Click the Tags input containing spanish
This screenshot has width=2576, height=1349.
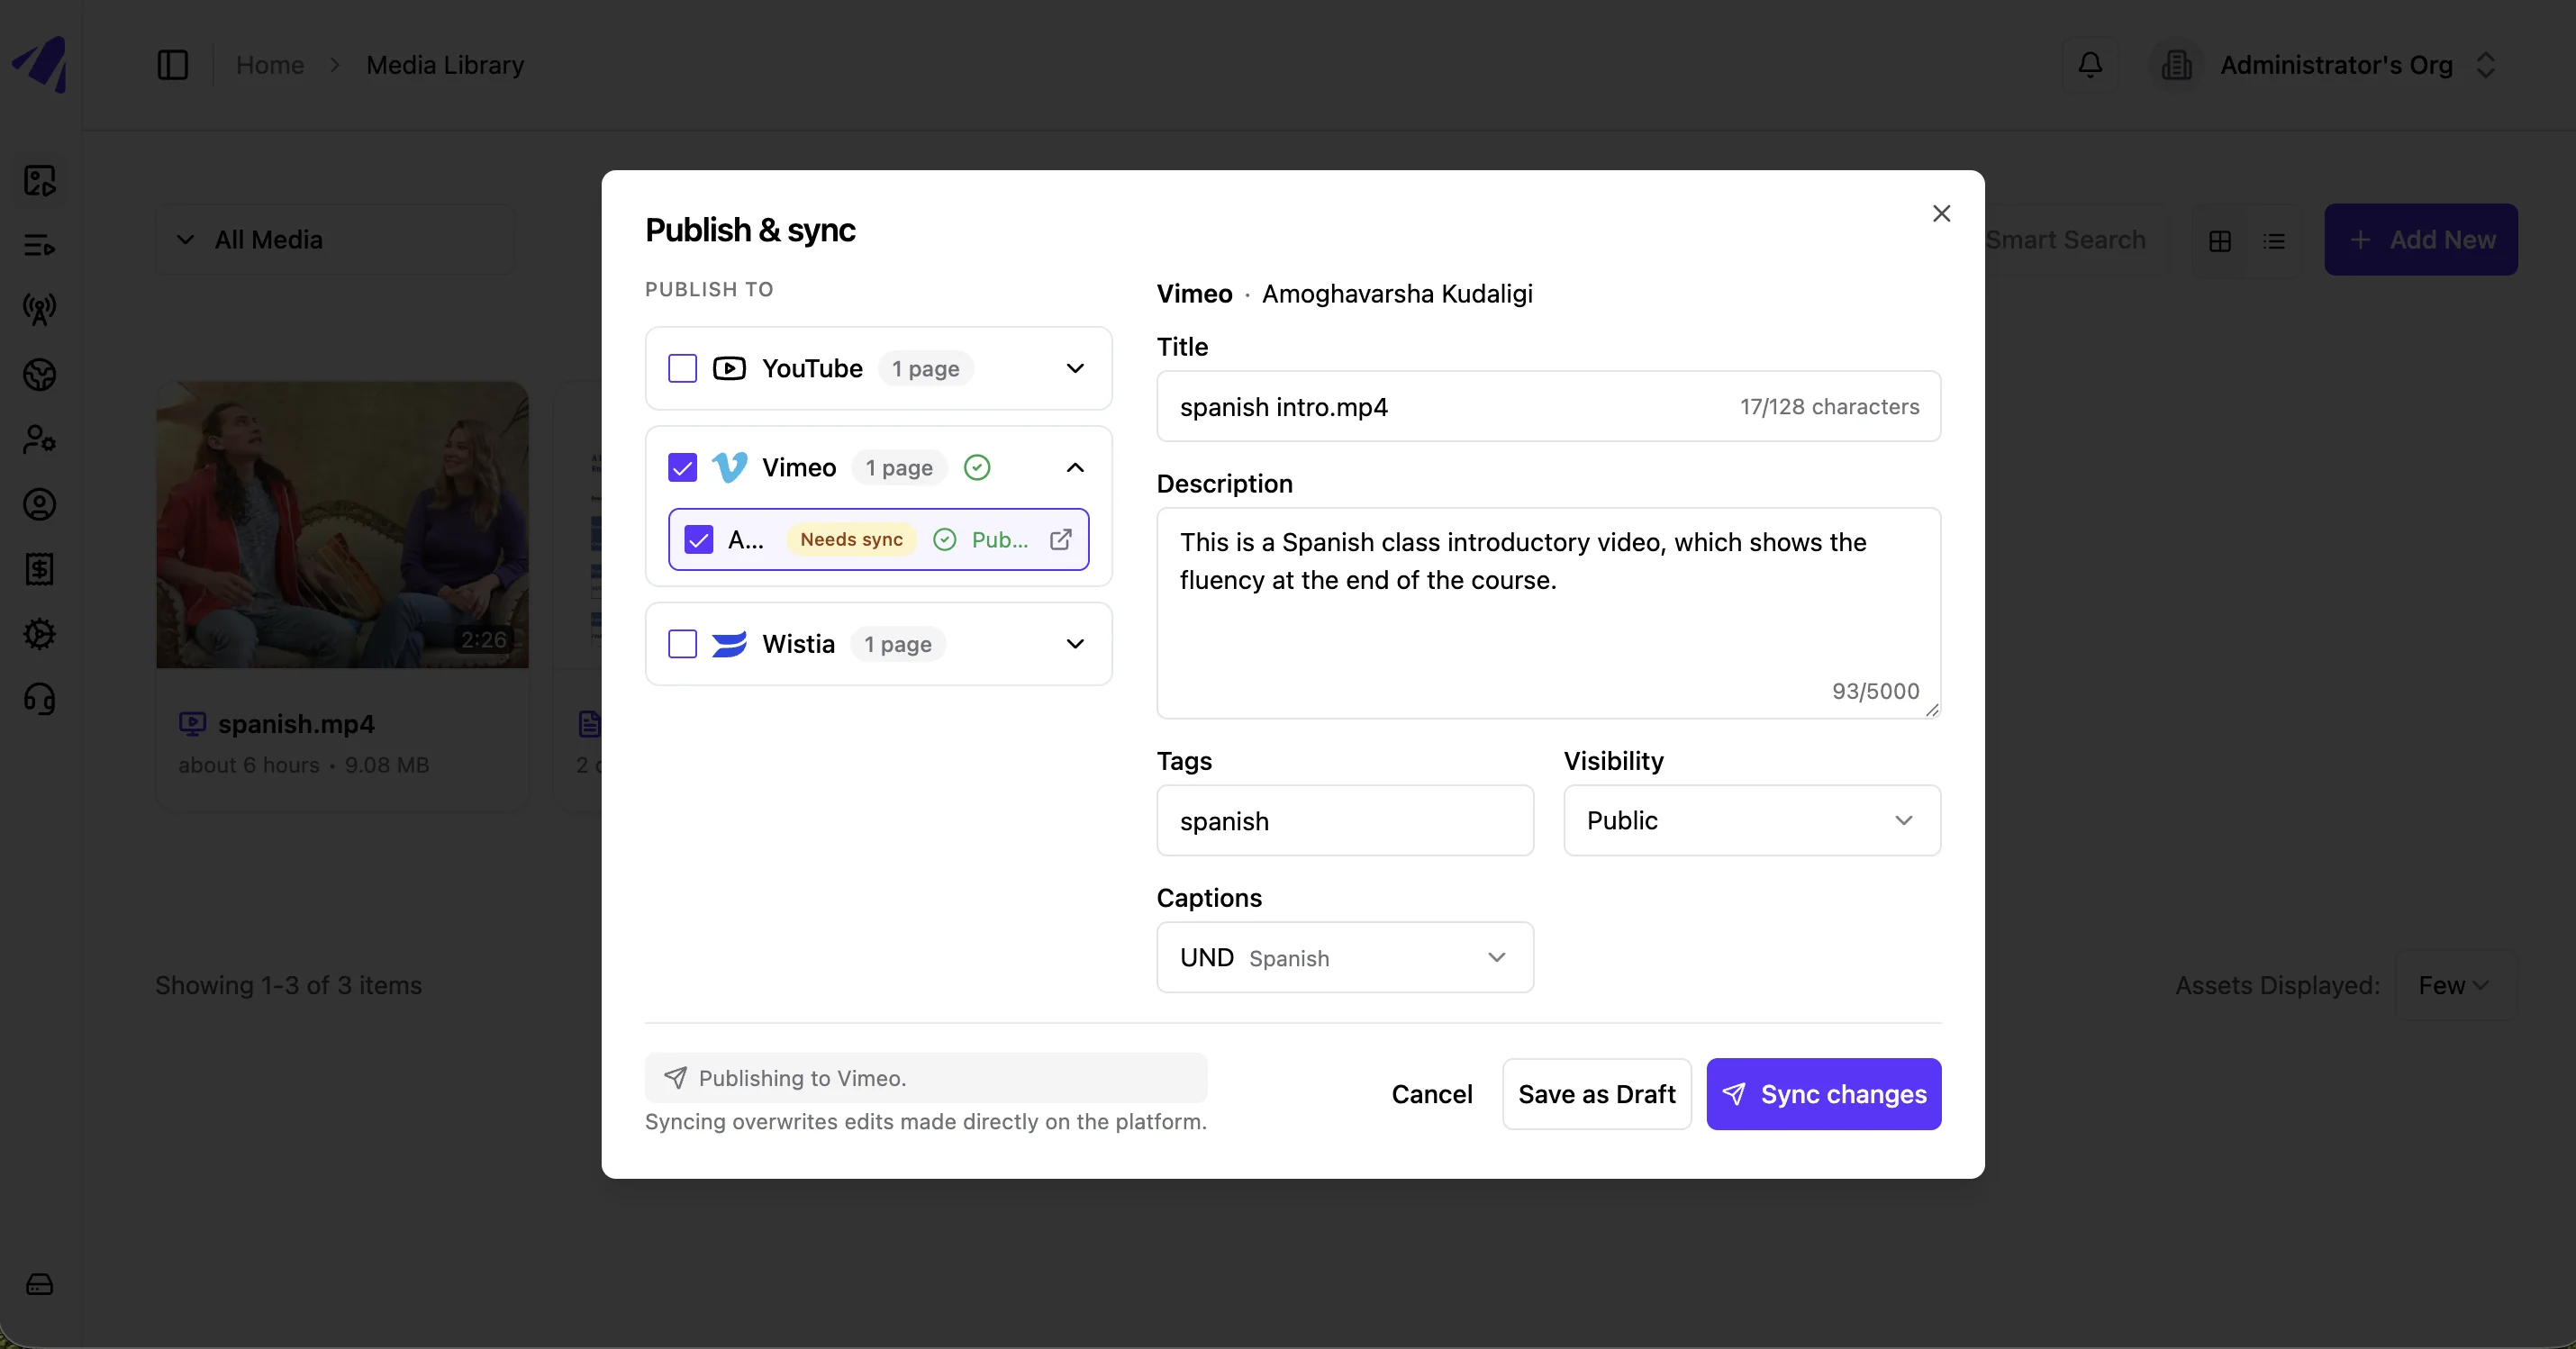[x=1345, y=821]
